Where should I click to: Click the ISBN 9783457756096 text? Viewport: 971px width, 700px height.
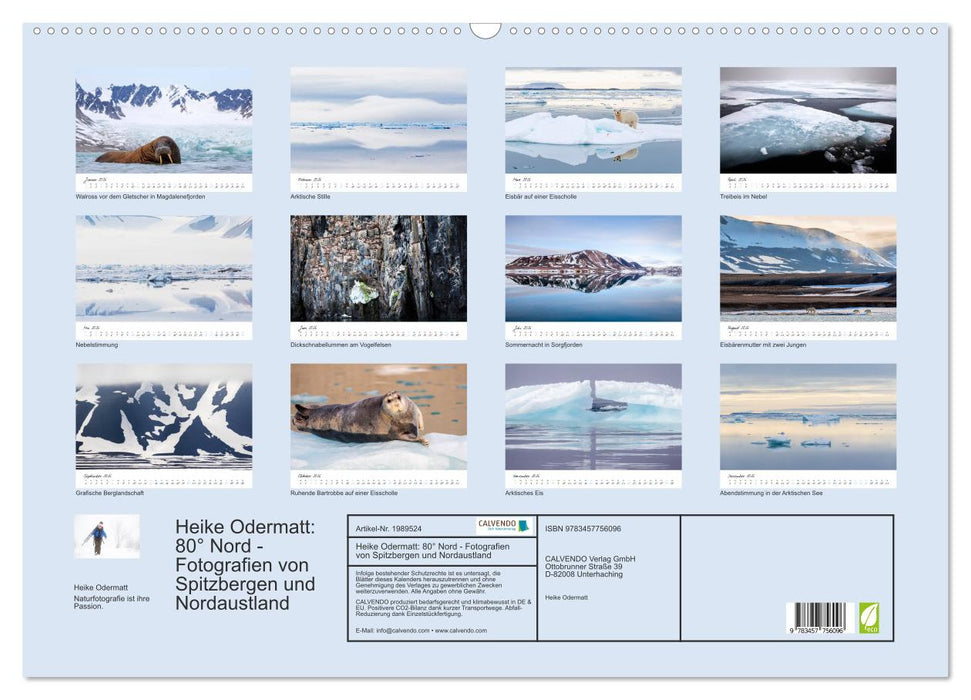point(583,527)
